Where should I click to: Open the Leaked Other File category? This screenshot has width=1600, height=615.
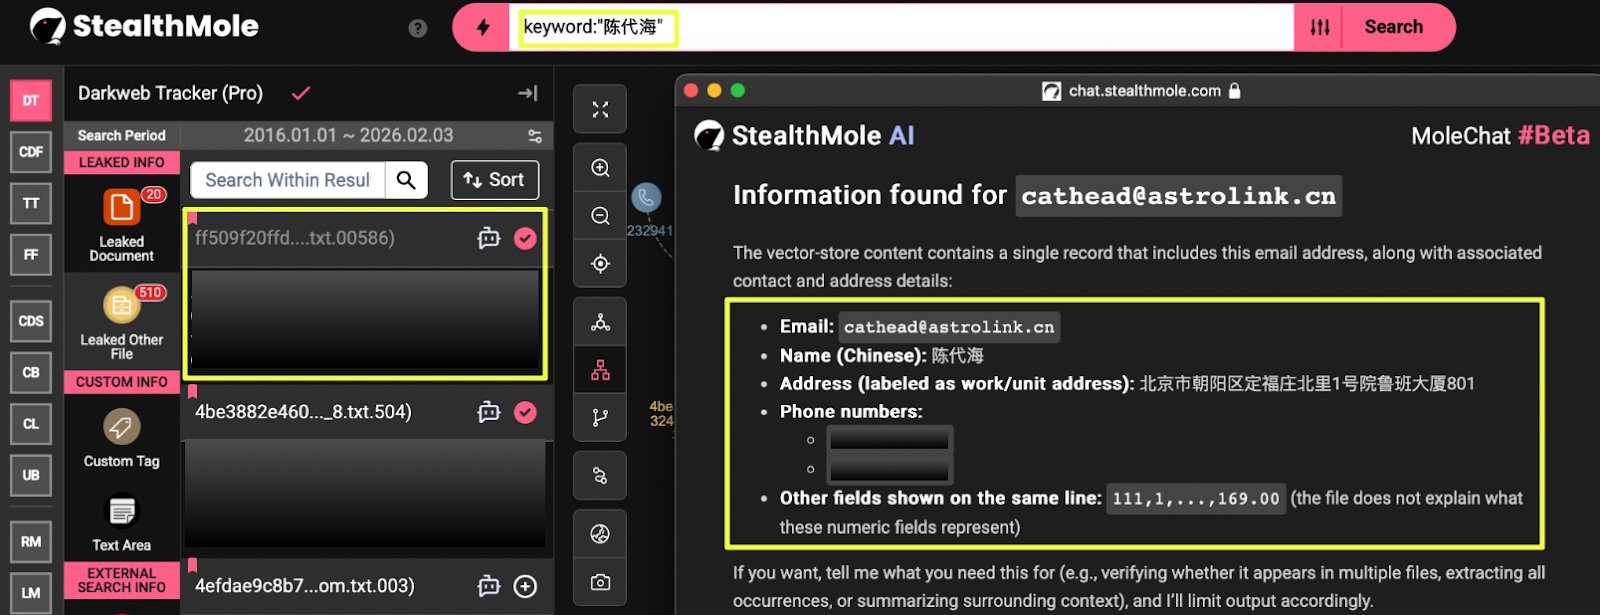point(122,306)
